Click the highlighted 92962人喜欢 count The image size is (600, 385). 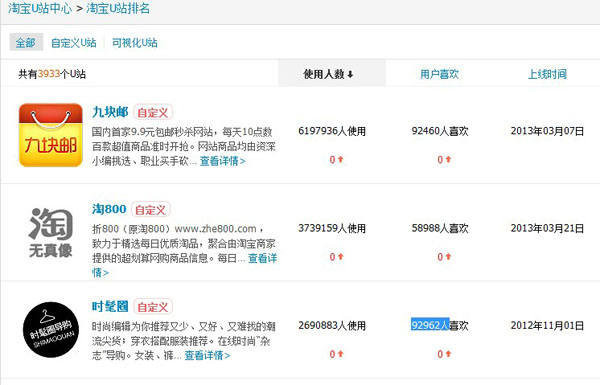pos(440,326)
